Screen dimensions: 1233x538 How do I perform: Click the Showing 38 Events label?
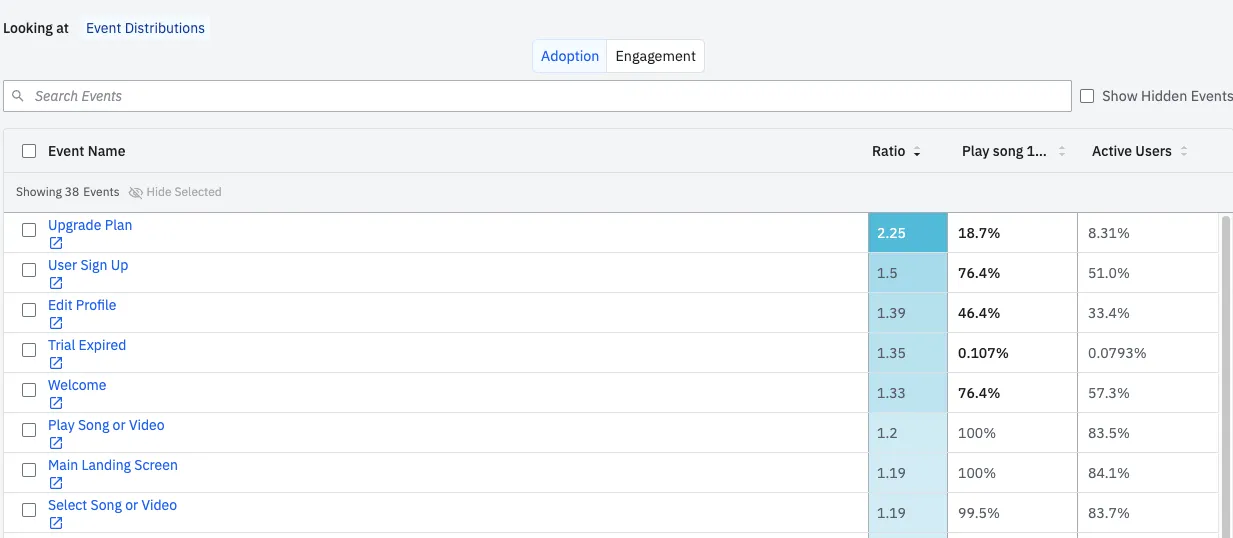pos(68,192)
